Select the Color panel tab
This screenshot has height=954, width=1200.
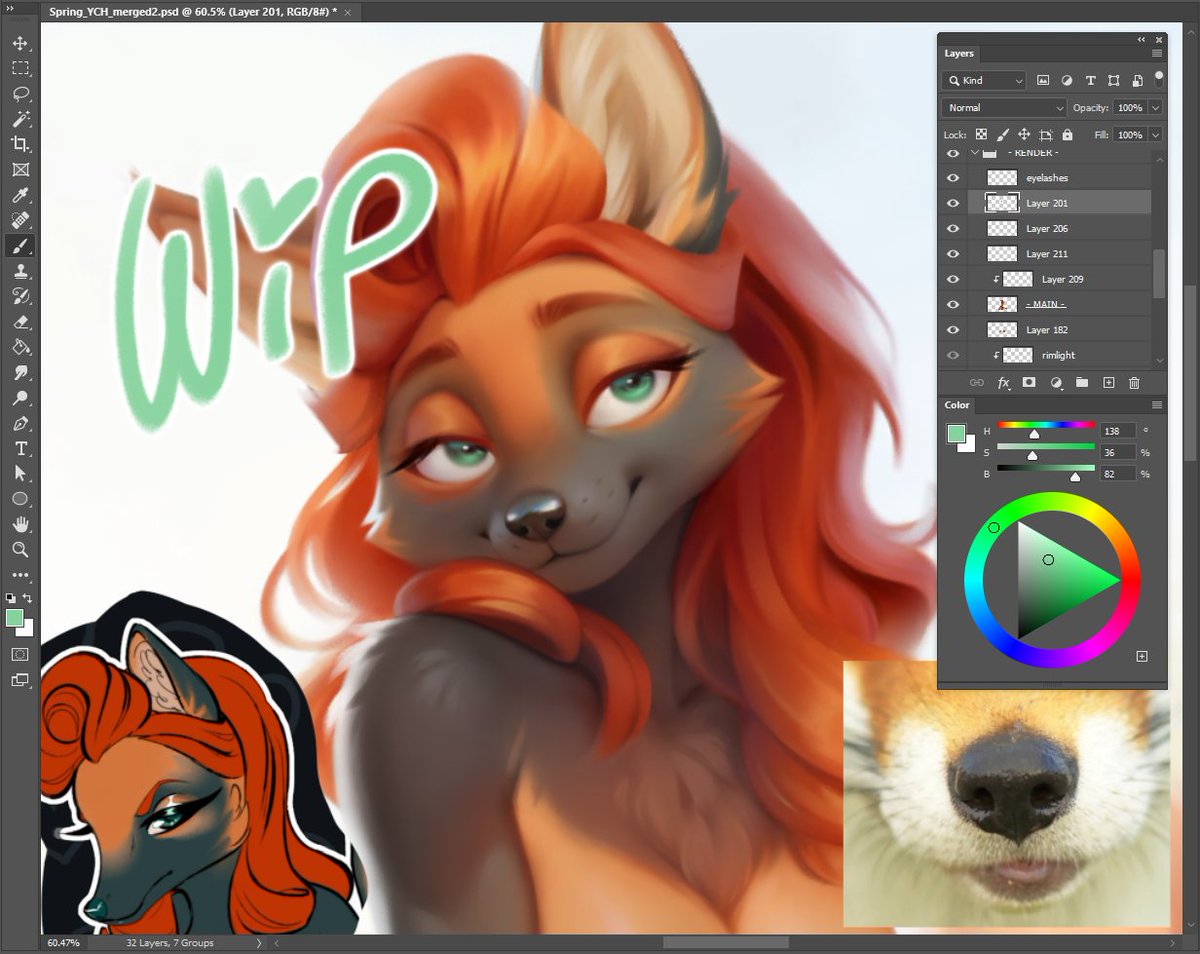(957, 405)
